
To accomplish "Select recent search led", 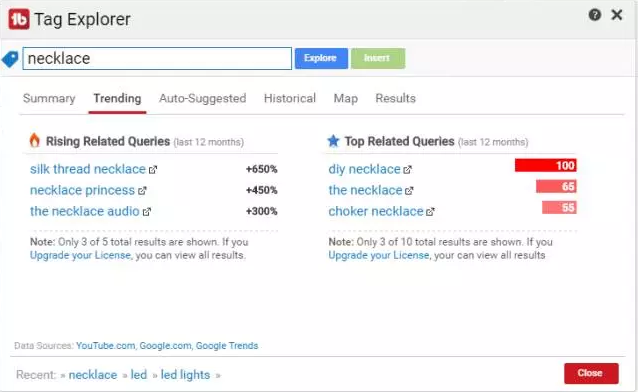I will (139, 375).
